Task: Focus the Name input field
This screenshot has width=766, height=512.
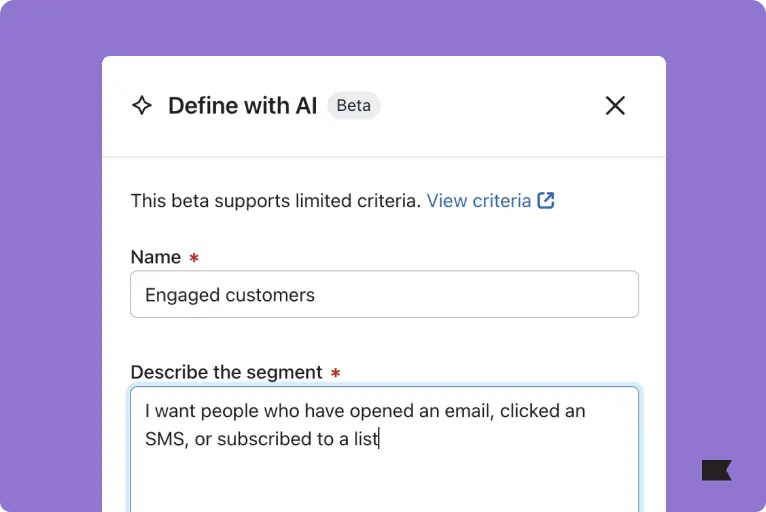Action: tap(384, 295)
